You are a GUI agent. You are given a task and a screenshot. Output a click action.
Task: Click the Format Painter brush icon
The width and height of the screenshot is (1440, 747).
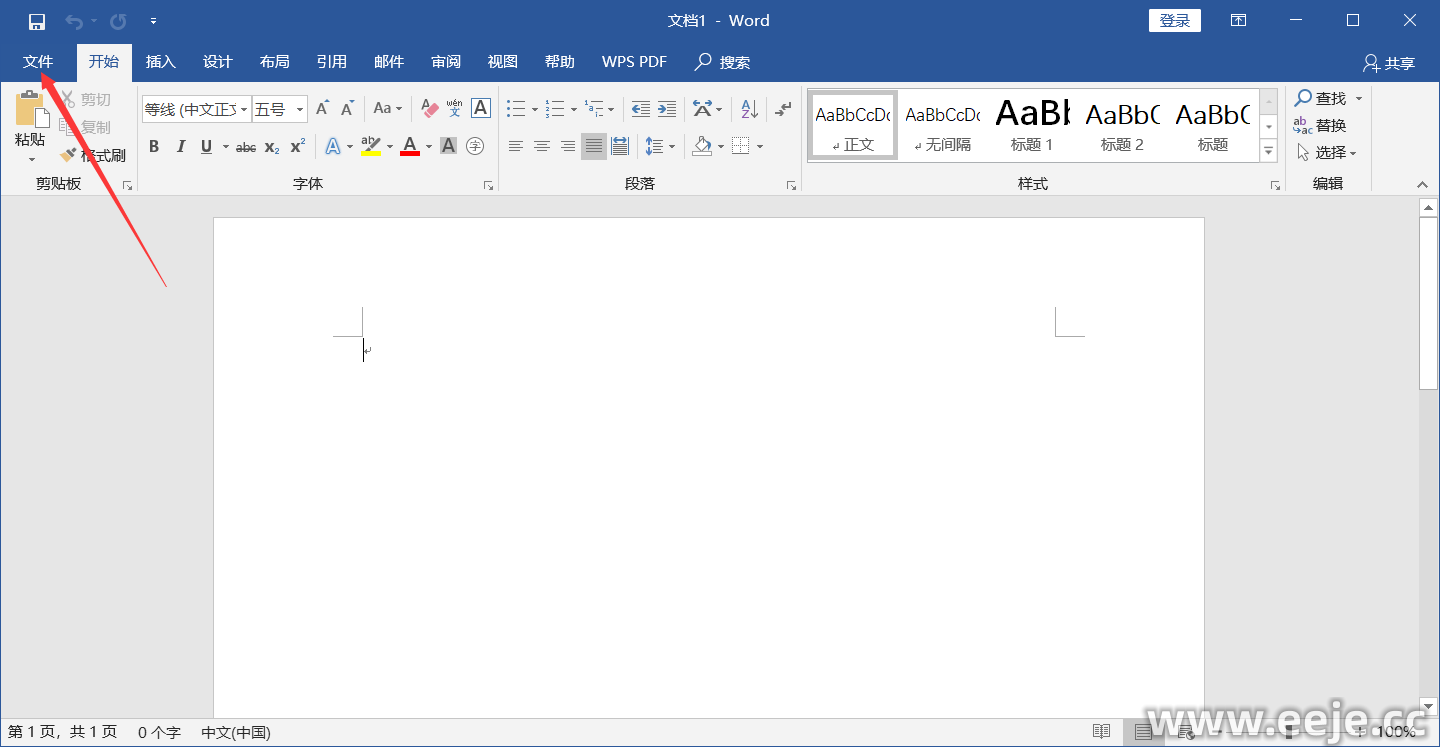point(68,155)
